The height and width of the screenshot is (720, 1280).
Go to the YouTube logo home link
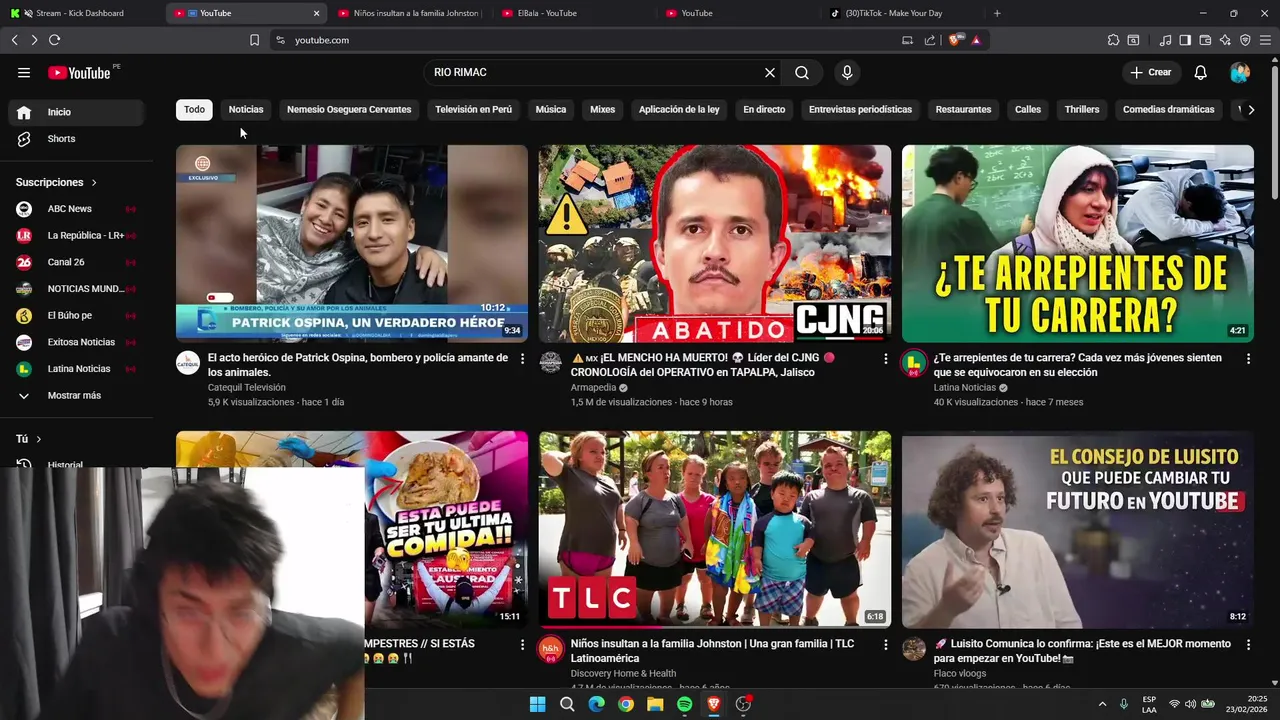pyautogui.click(x=79, y=72)
